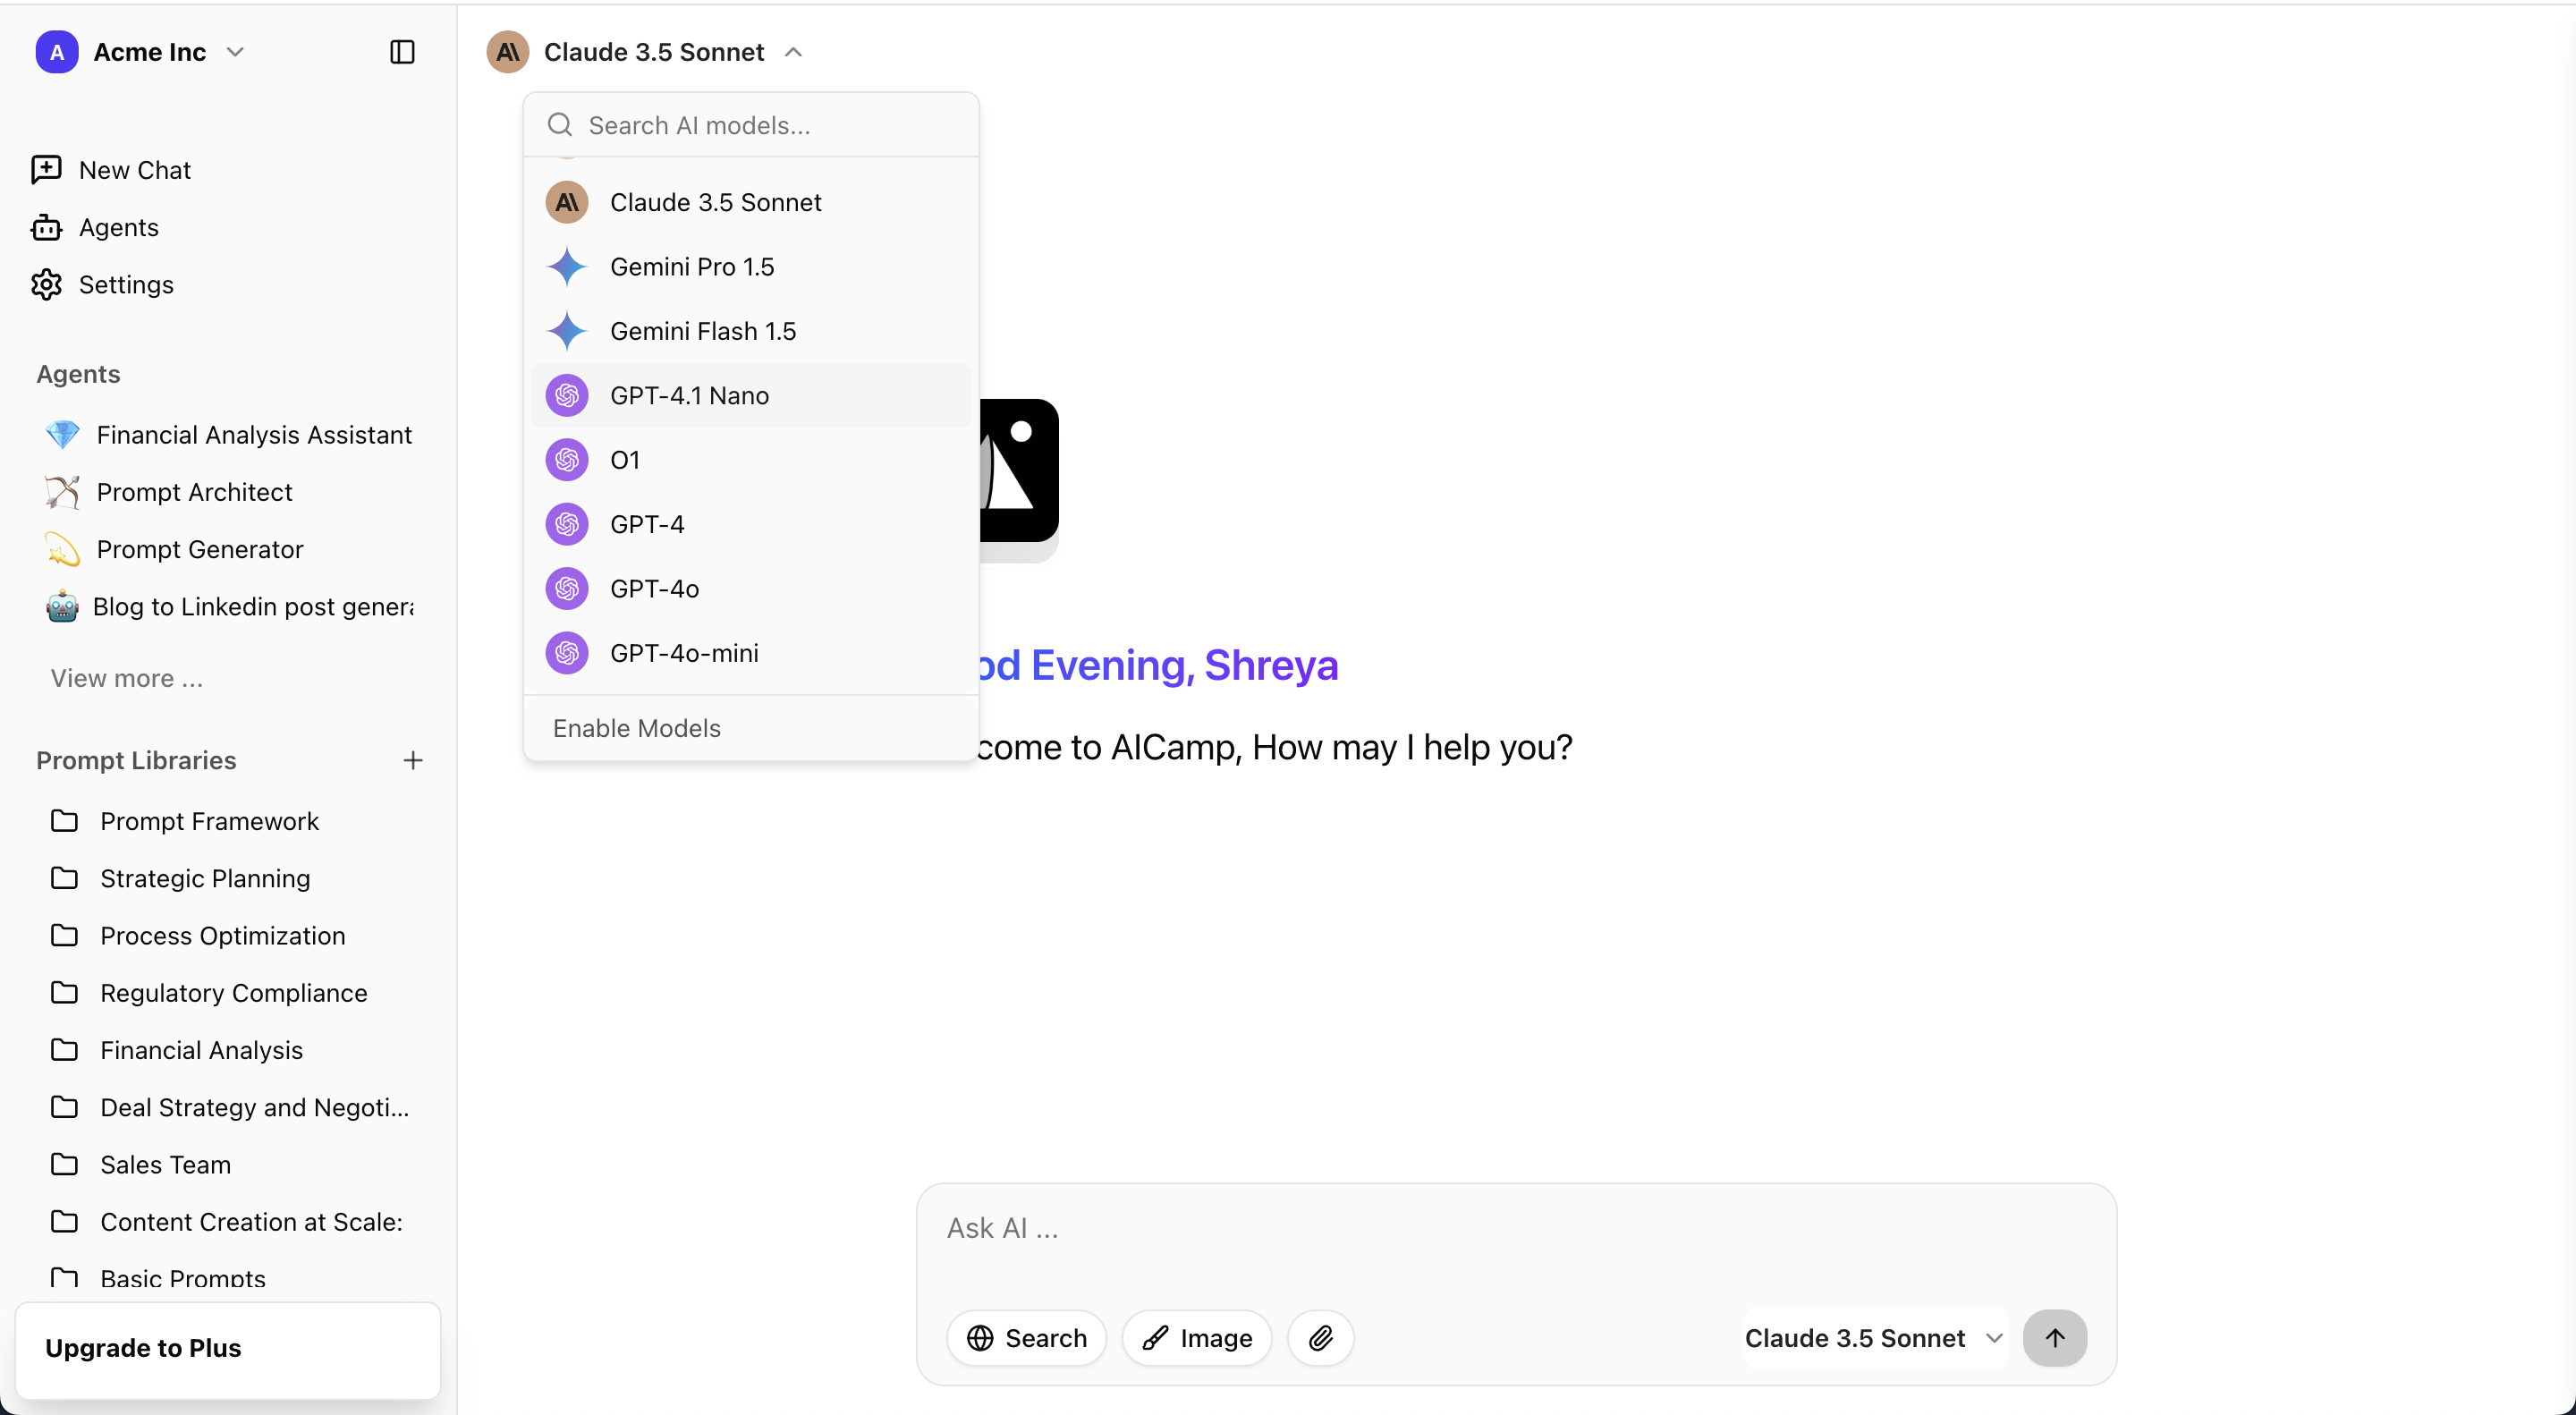Select GPT-4.1 Nano model
This screenshot has height=1415, width=2576.
751,395
